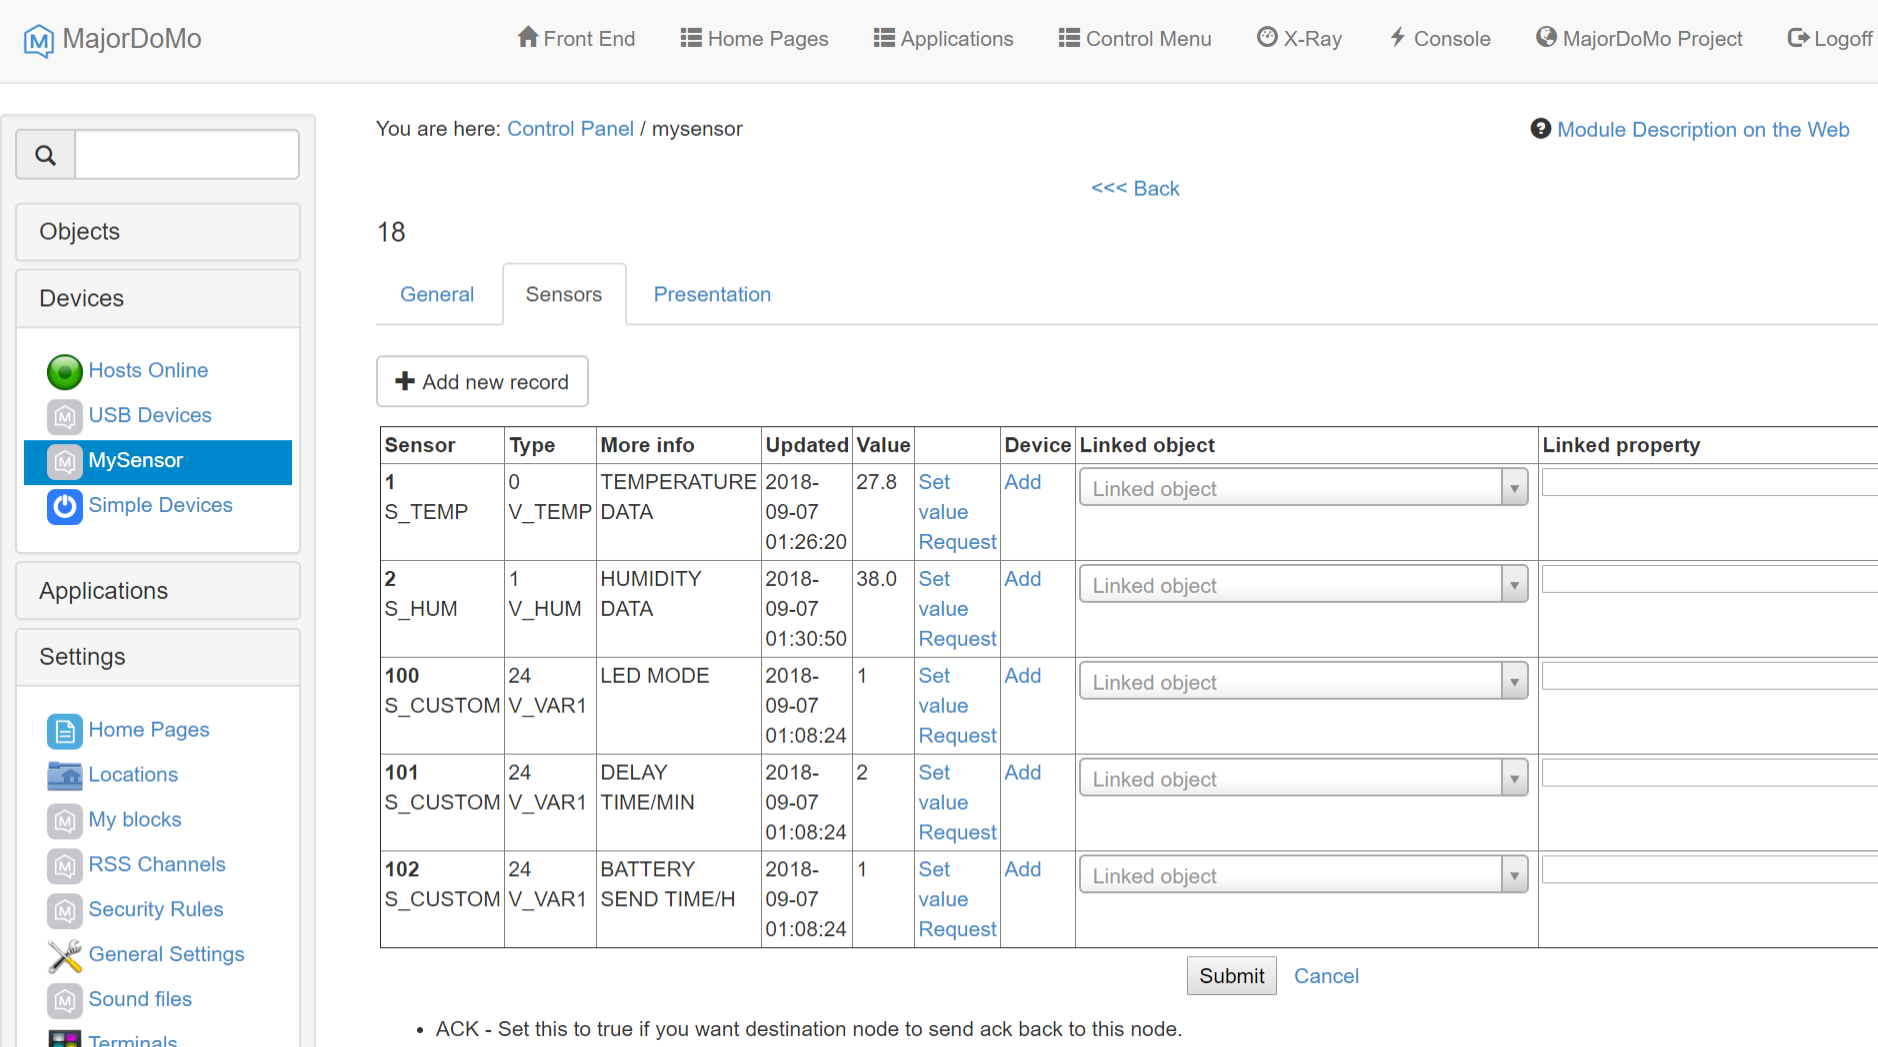
Task: Click the <<< Back link
Action: tap(1135, 189)
